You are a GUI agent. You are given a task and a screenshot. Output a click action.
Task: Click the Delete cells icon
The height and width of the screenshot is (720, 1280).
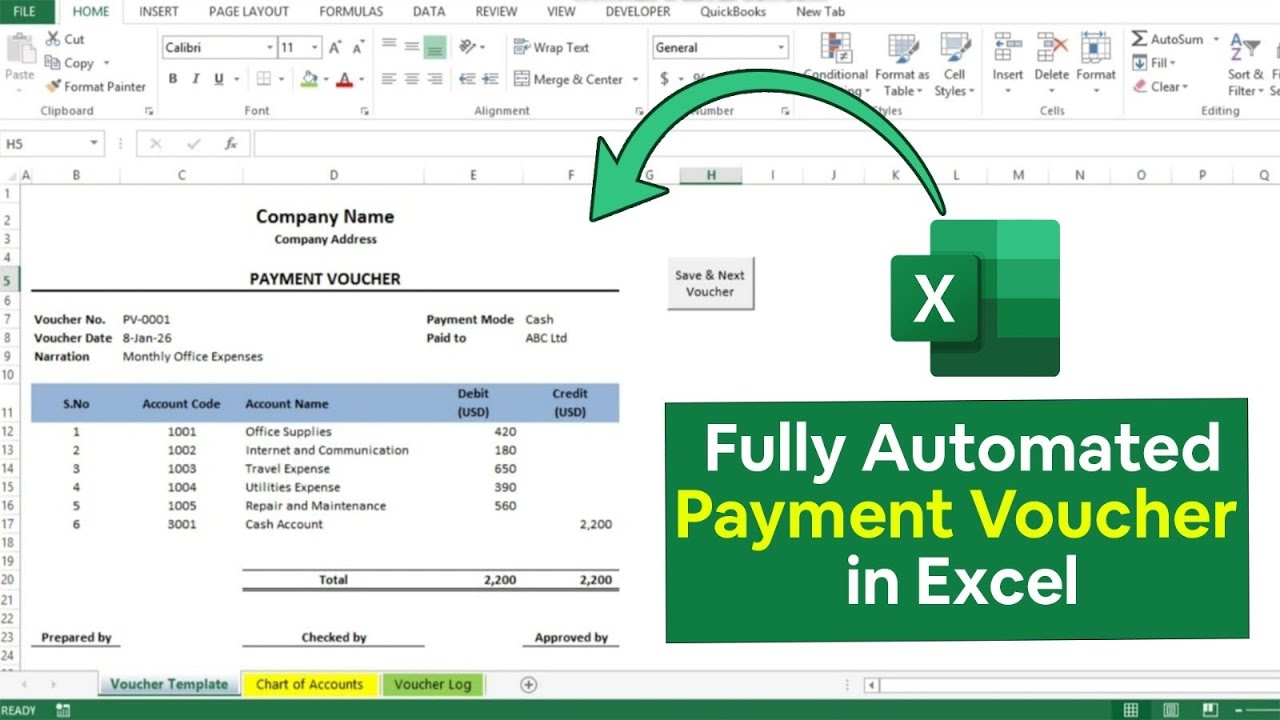pyautogui.click(x=1052, y=48)
